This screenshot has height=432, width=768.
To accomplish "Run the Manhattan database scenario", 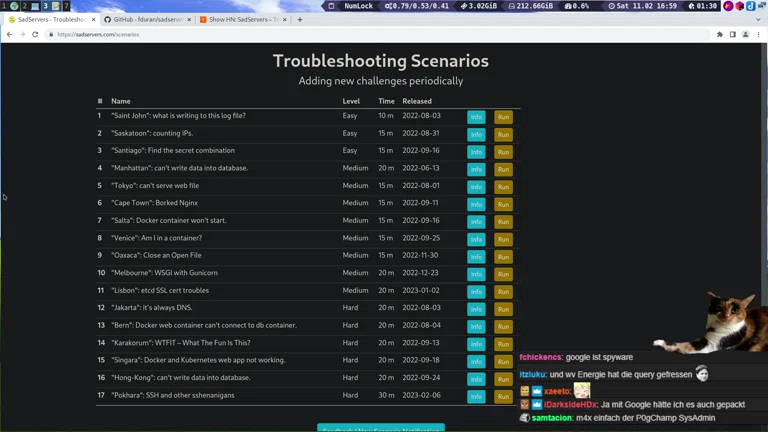I will (x=503, y=169).
